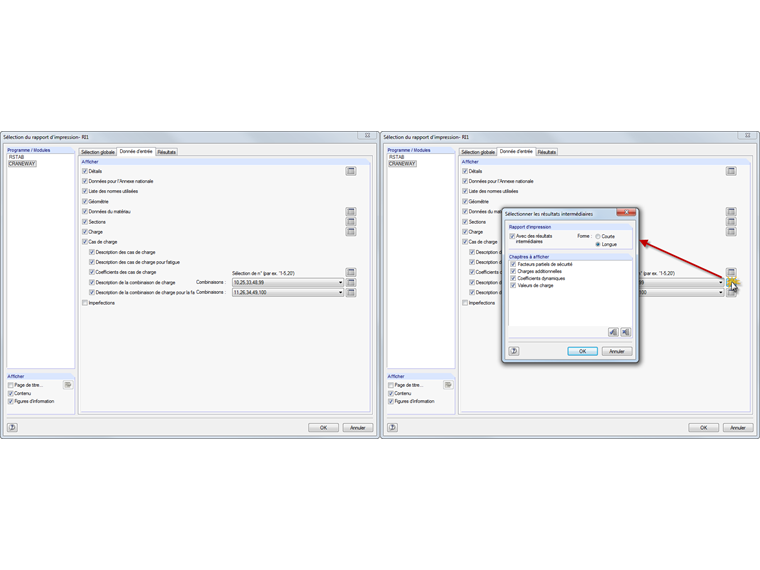
Task: Click uncheck-all icon in intermediate results popup
Action: [x=625, y=332]
